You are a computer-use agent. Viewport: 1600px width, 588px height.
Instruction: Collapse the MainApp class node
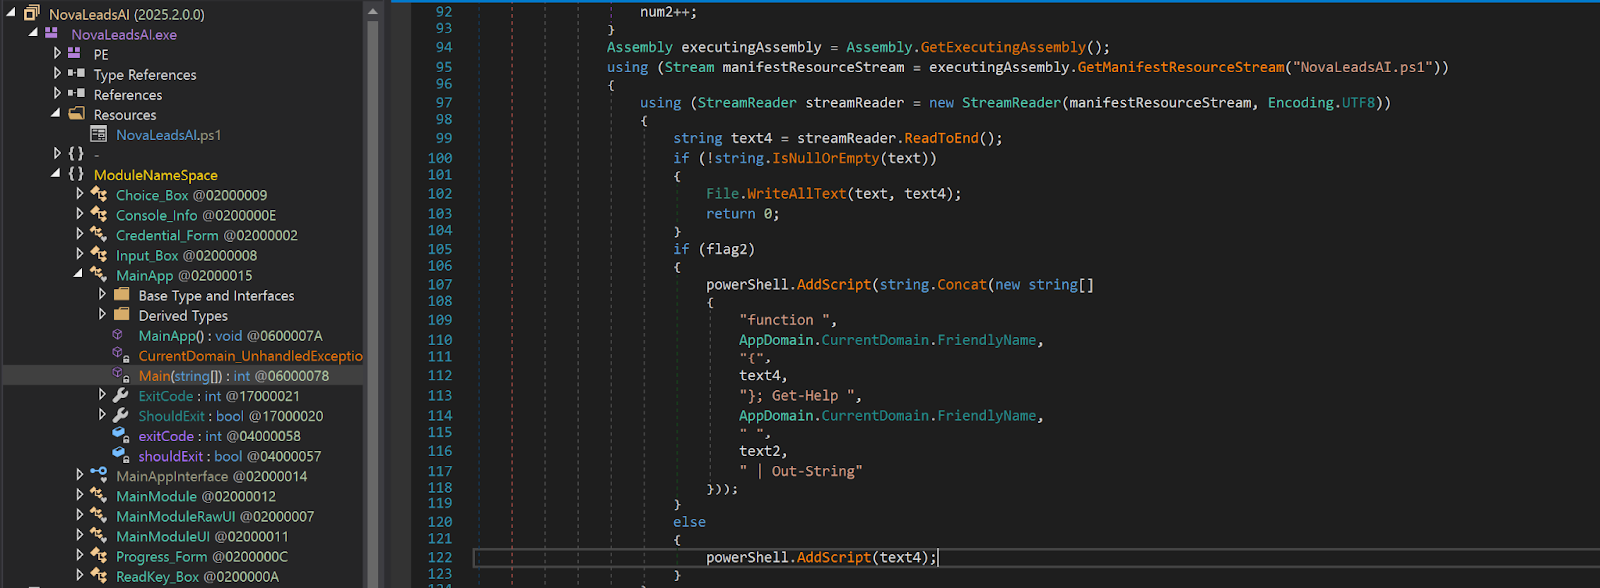[79, 274]
